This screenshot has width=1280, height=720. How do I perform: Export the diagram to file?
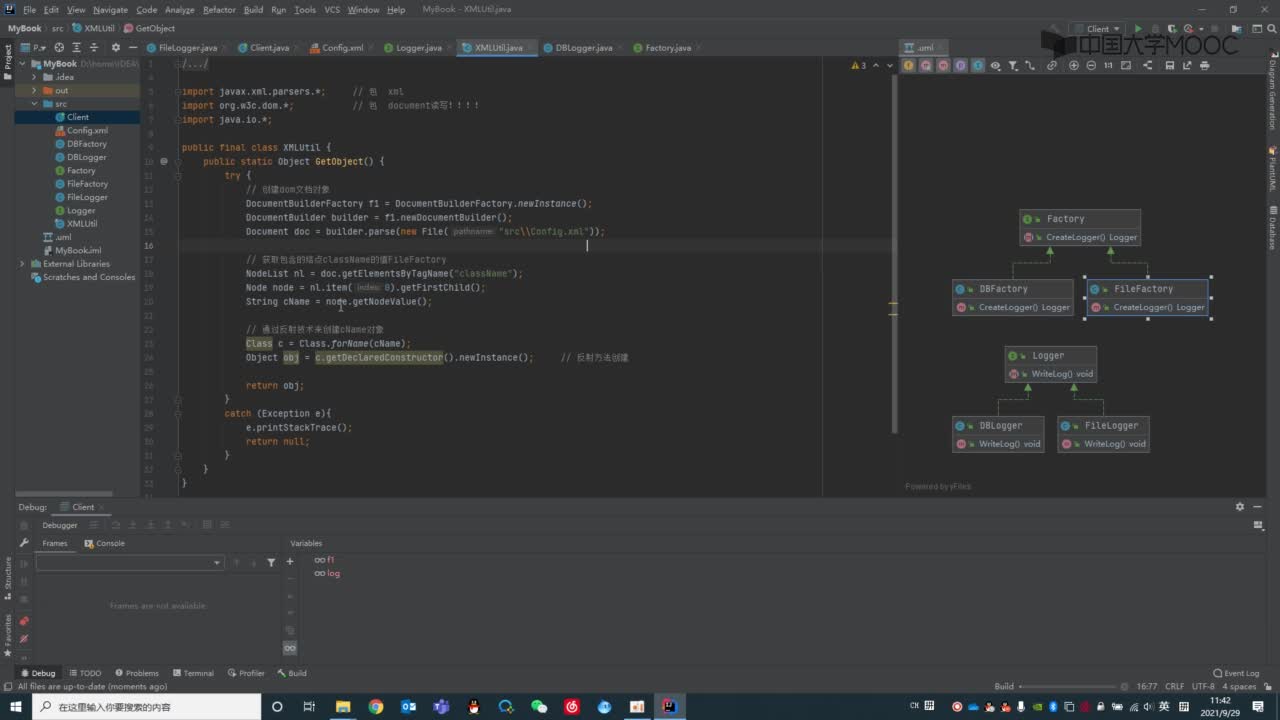(x=1187, y=65)
